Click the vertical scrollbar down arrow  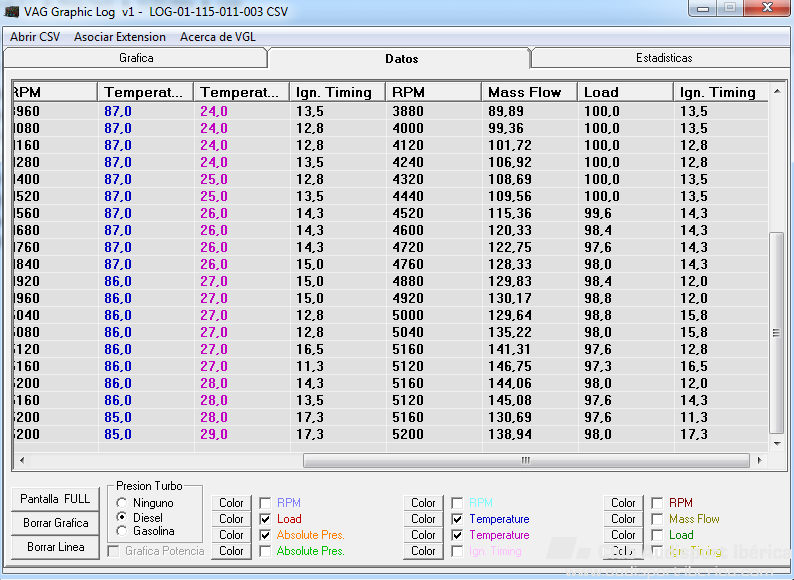[x=777, y=444]
